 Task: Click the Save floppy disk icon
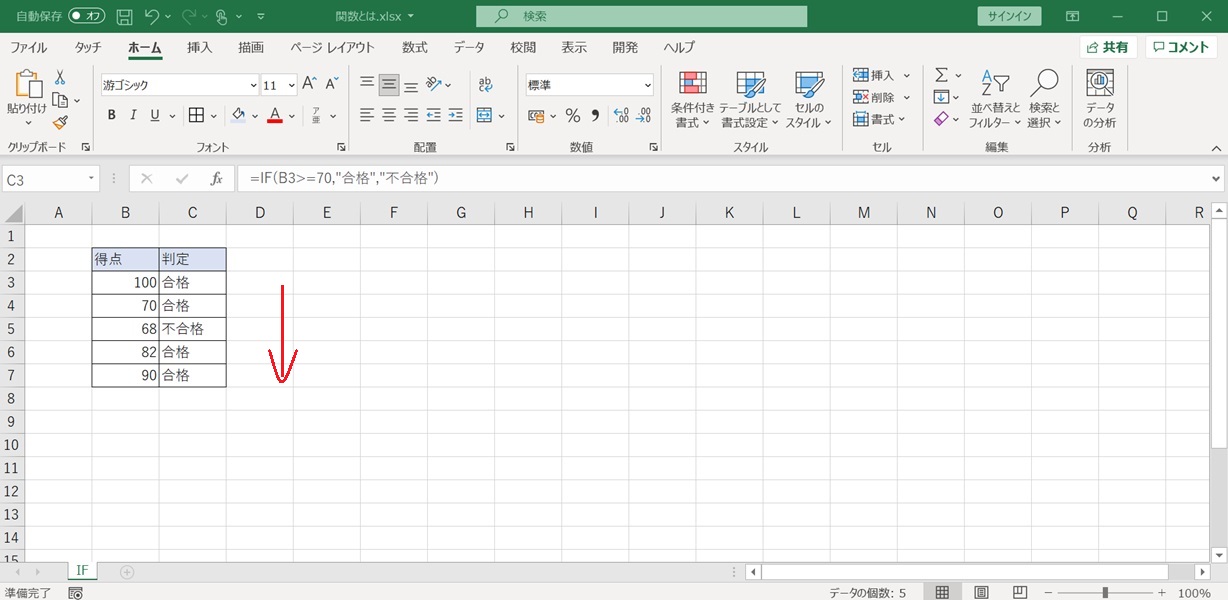(x=124, y=17)
